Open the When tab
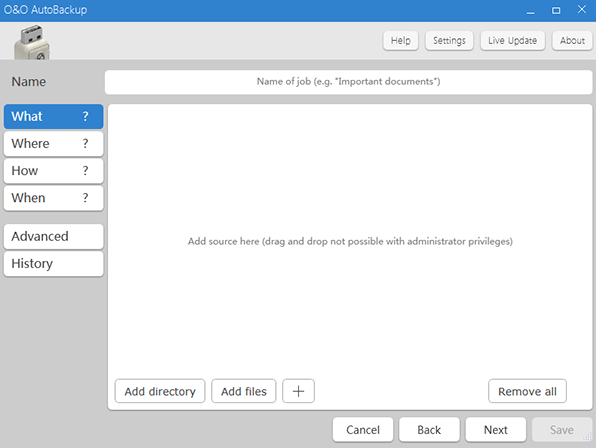The image size is (596, 448). pos(54,198)
